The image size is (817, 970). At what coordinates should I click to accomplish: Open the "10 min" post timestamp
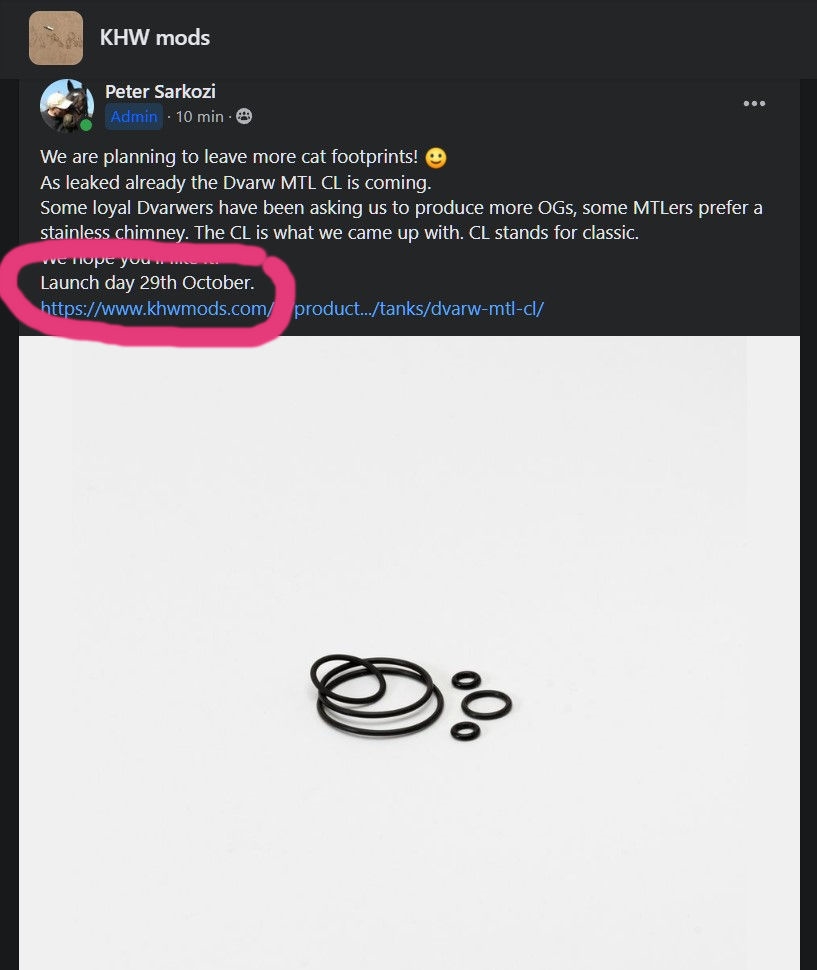click(199, 117)
